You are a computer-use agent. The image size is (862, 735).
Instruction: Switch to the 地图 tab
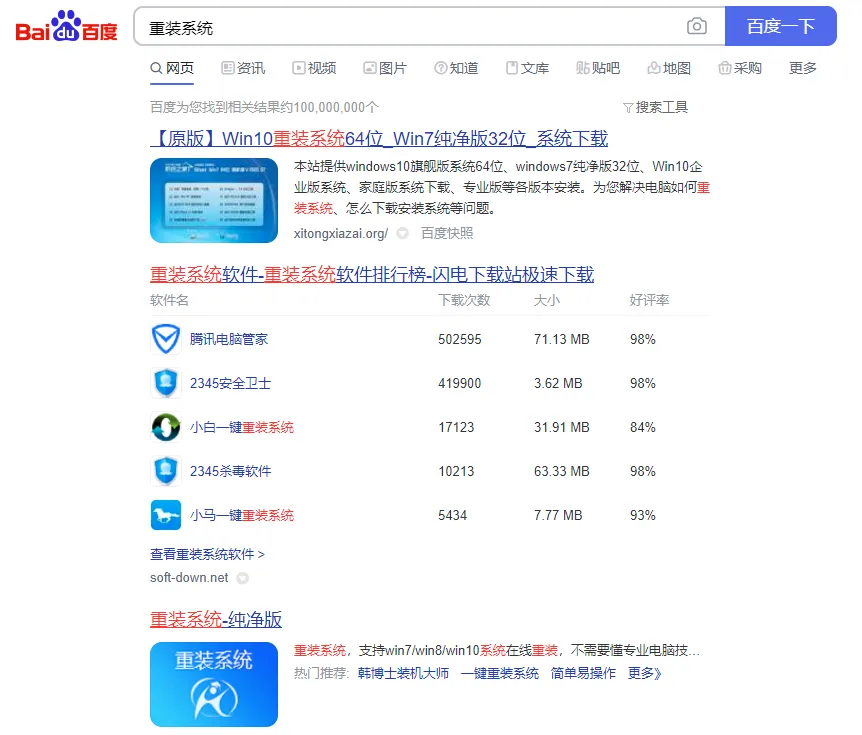pyautogui.click(x=669, y=68)
